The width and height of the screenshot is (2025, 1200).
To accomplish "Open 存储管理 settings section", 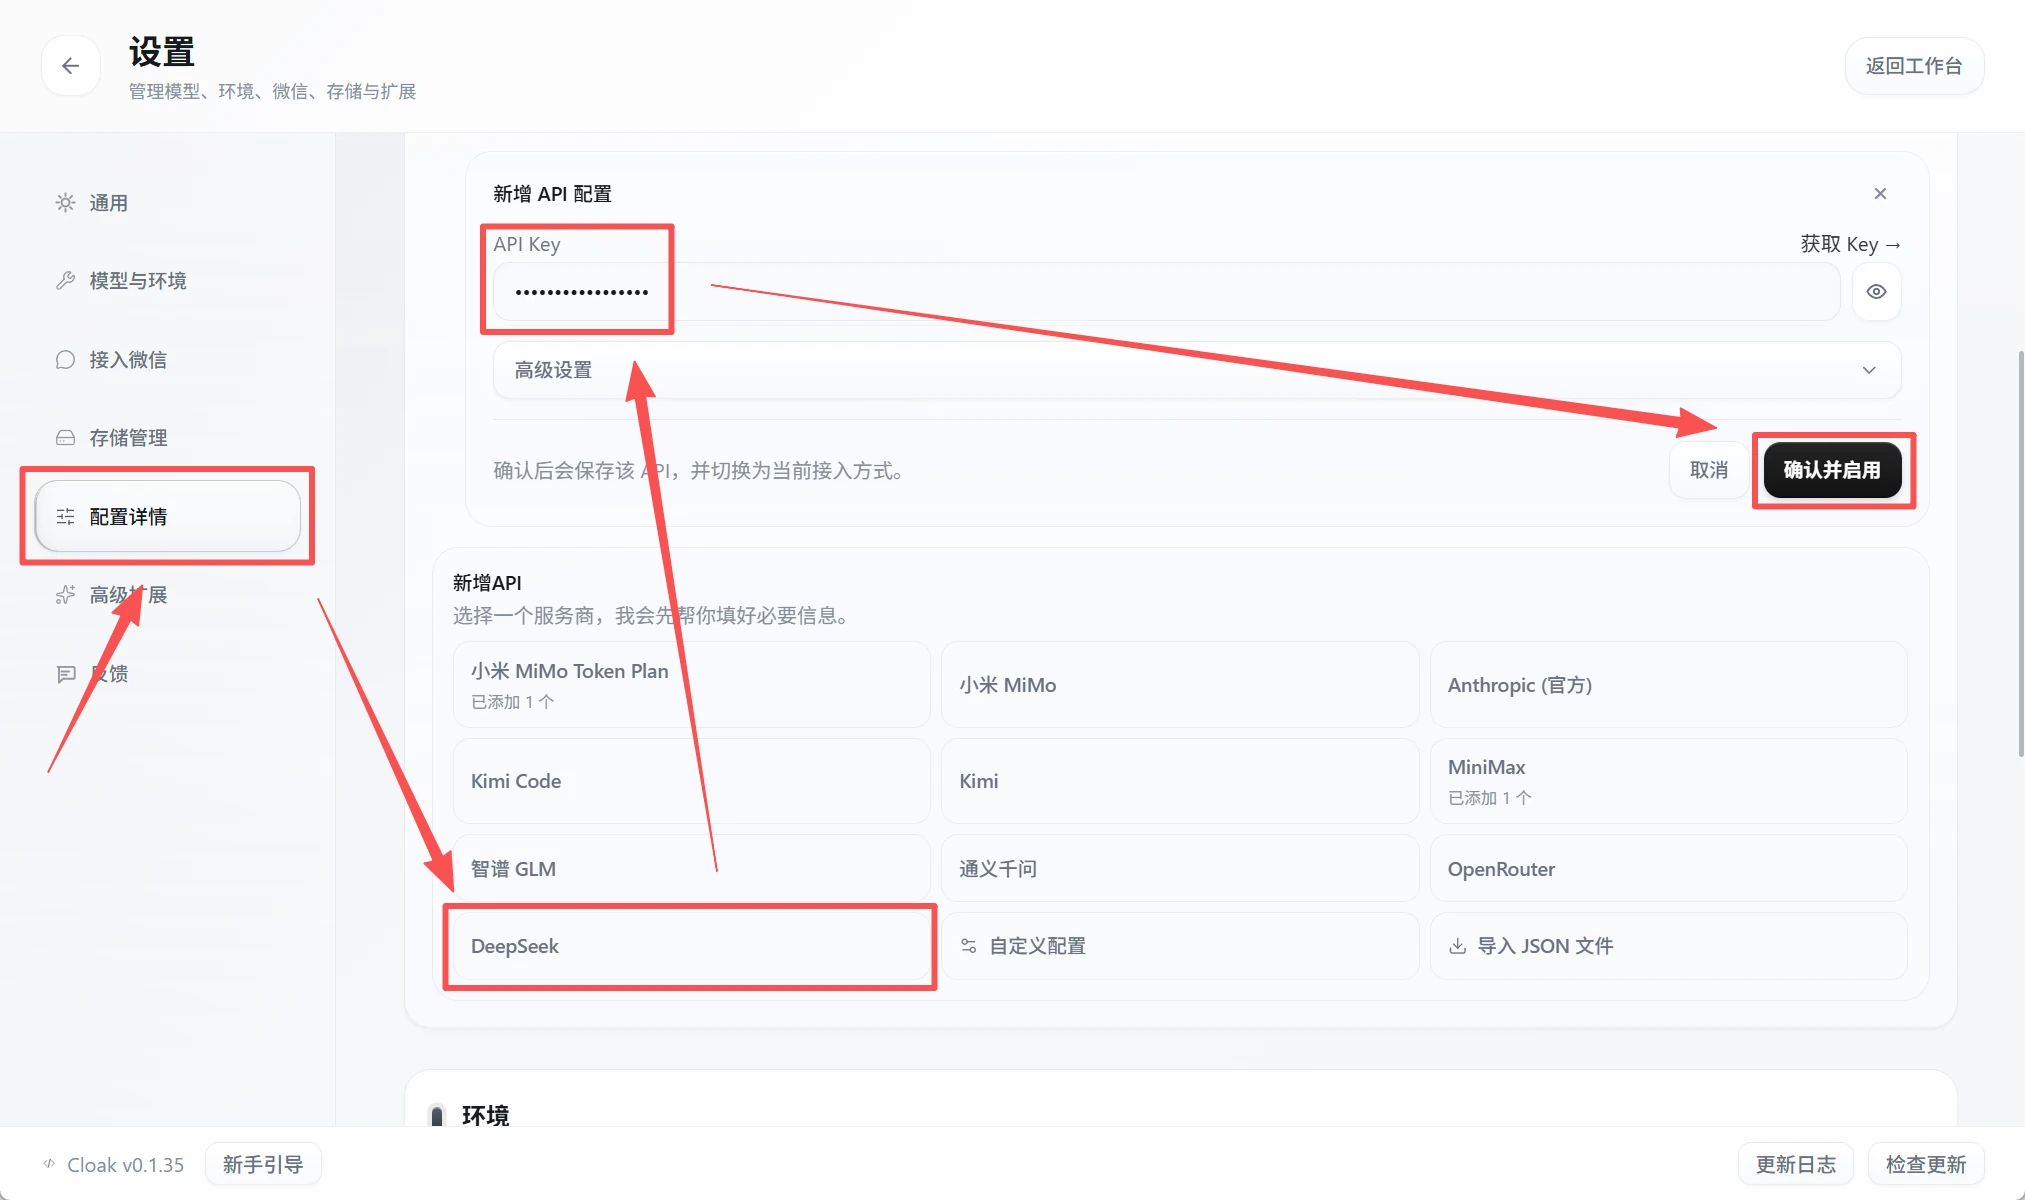I will point(167,438).
